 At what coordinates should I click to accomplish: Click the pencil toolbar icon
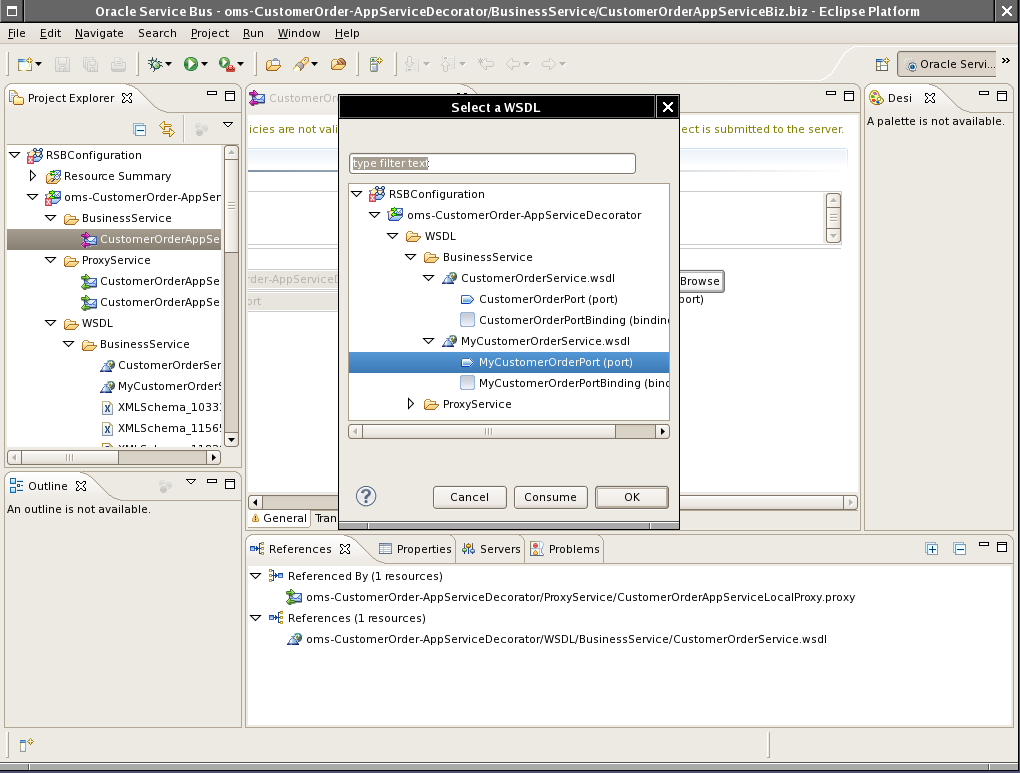[x=301, y=64]
